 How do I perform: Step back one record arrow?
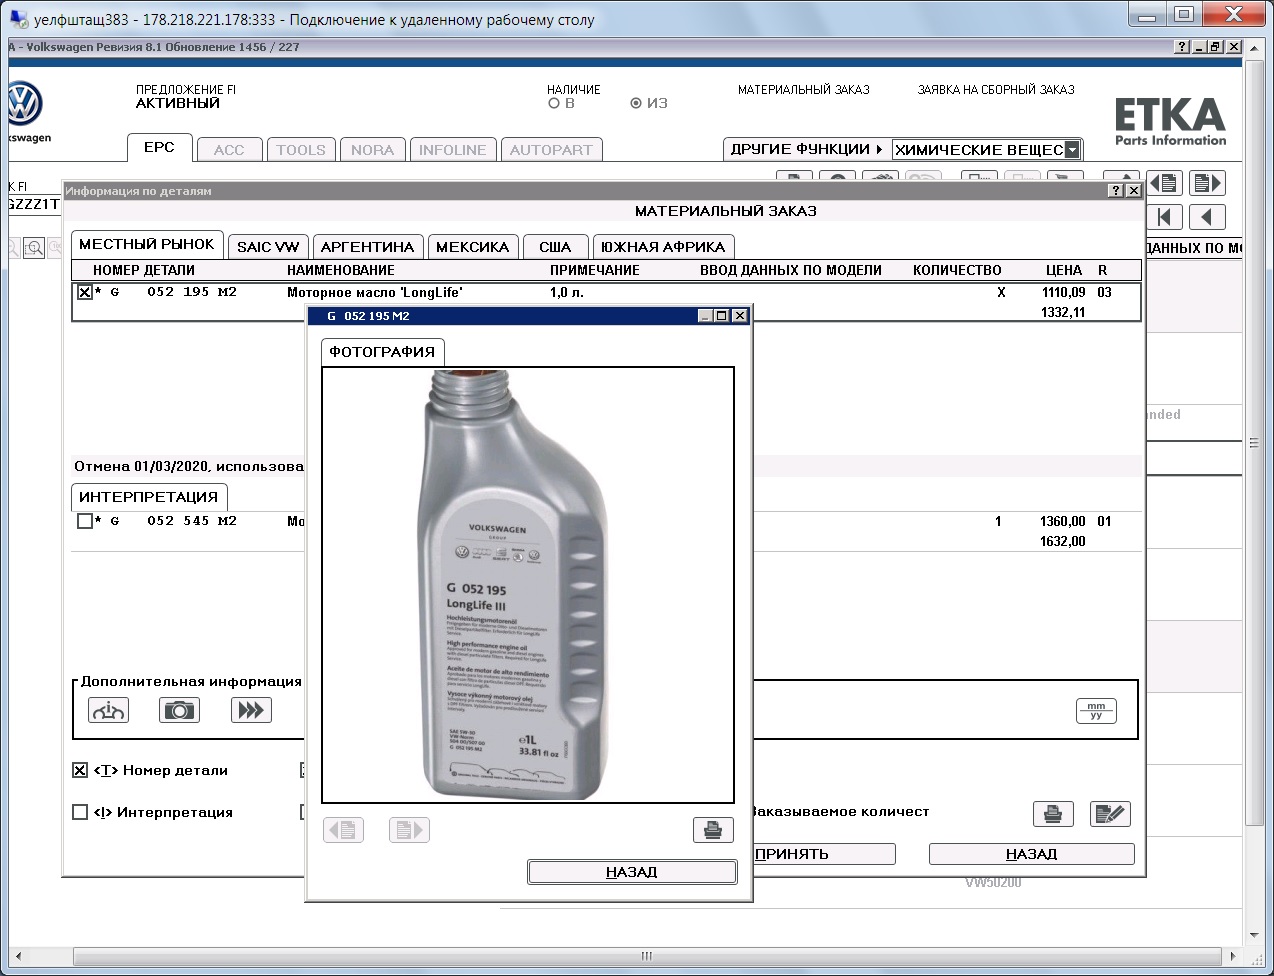[x=1208, y=217]
